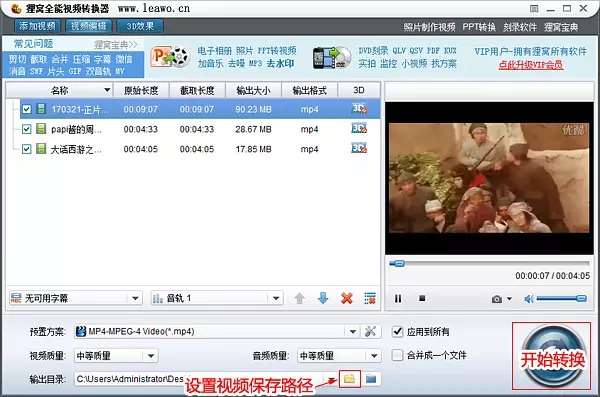Enable 合并成一个文件 checkbox
The width and height of the screenshot is (600, 397).
click(398, 355)
